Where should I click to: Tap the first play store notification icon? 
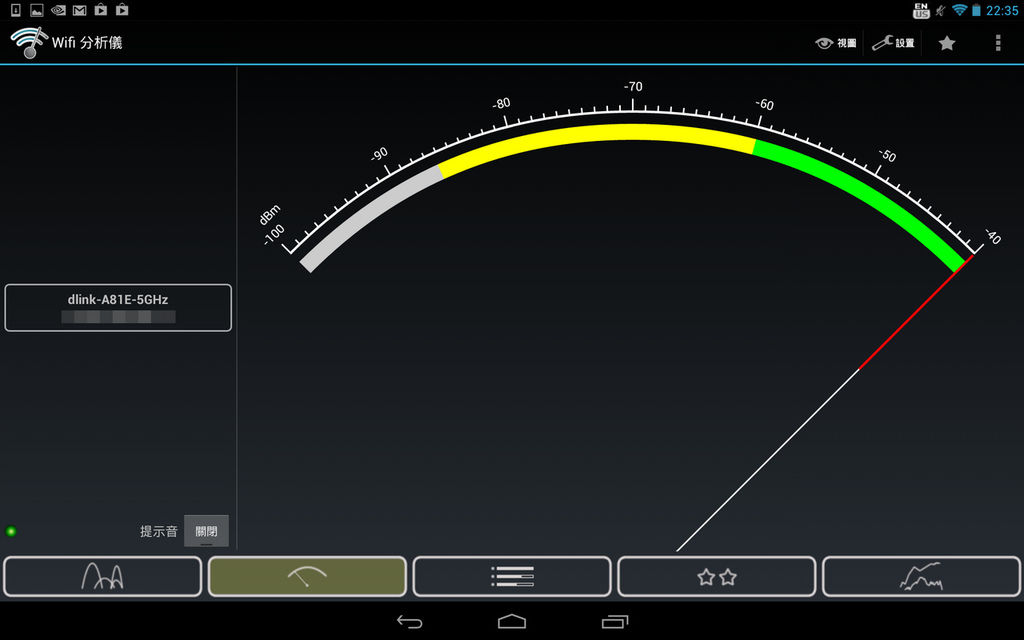pos(101,10)
